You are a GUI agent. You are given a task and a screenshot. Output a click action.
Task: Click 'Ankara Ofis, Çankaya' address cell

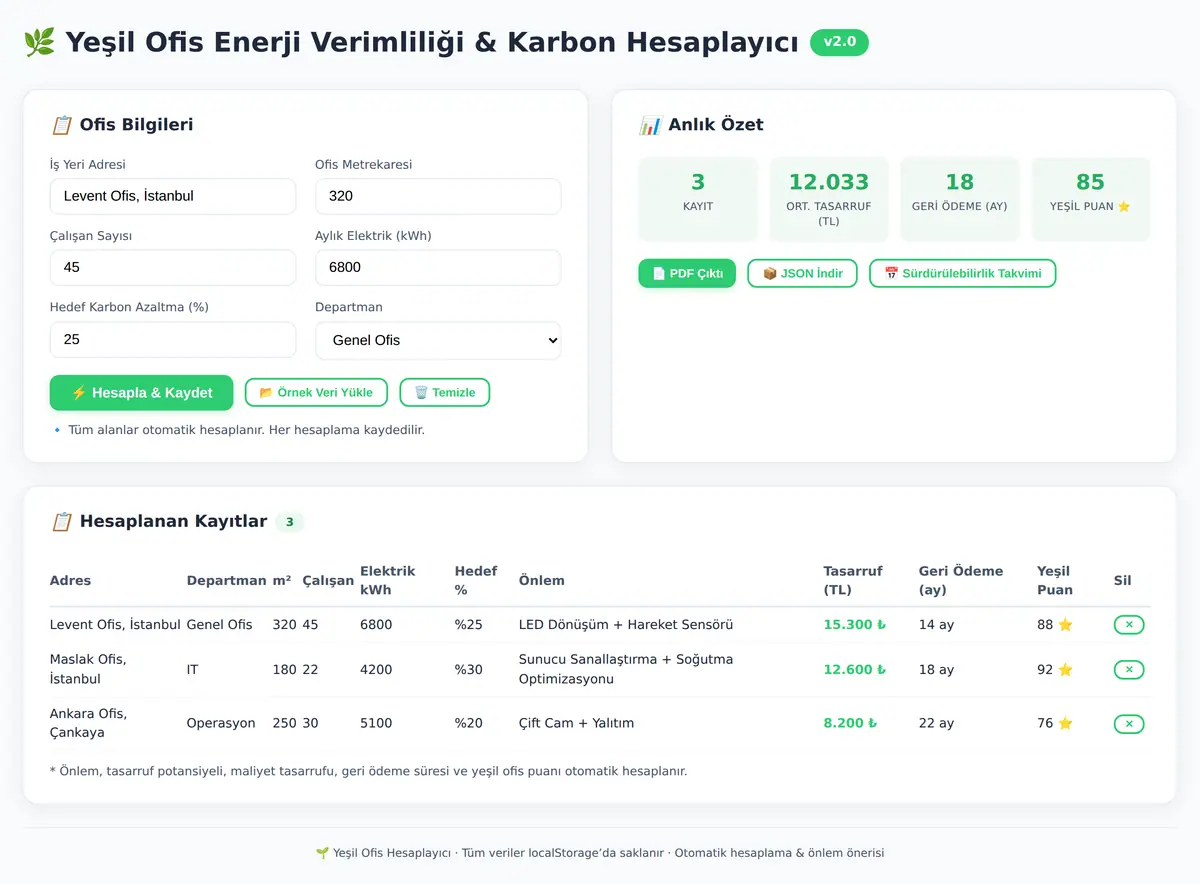(88, 724)
